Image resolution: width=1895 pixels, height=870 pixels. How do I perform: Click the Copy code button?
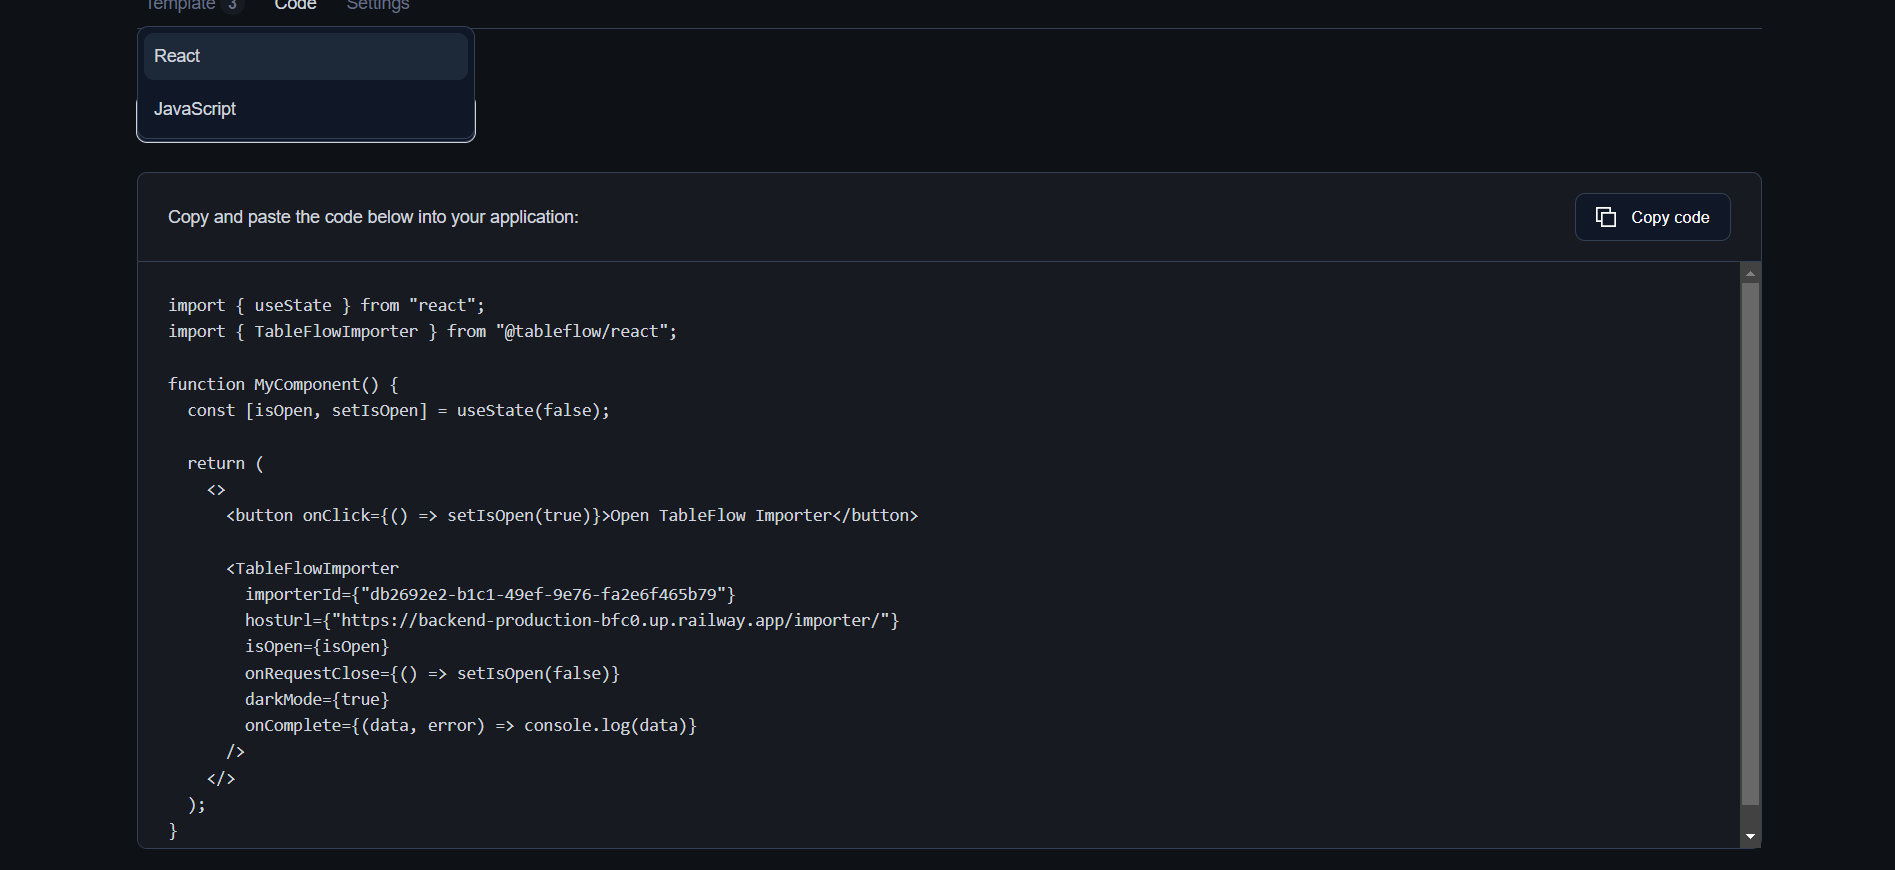(1652, 217)
